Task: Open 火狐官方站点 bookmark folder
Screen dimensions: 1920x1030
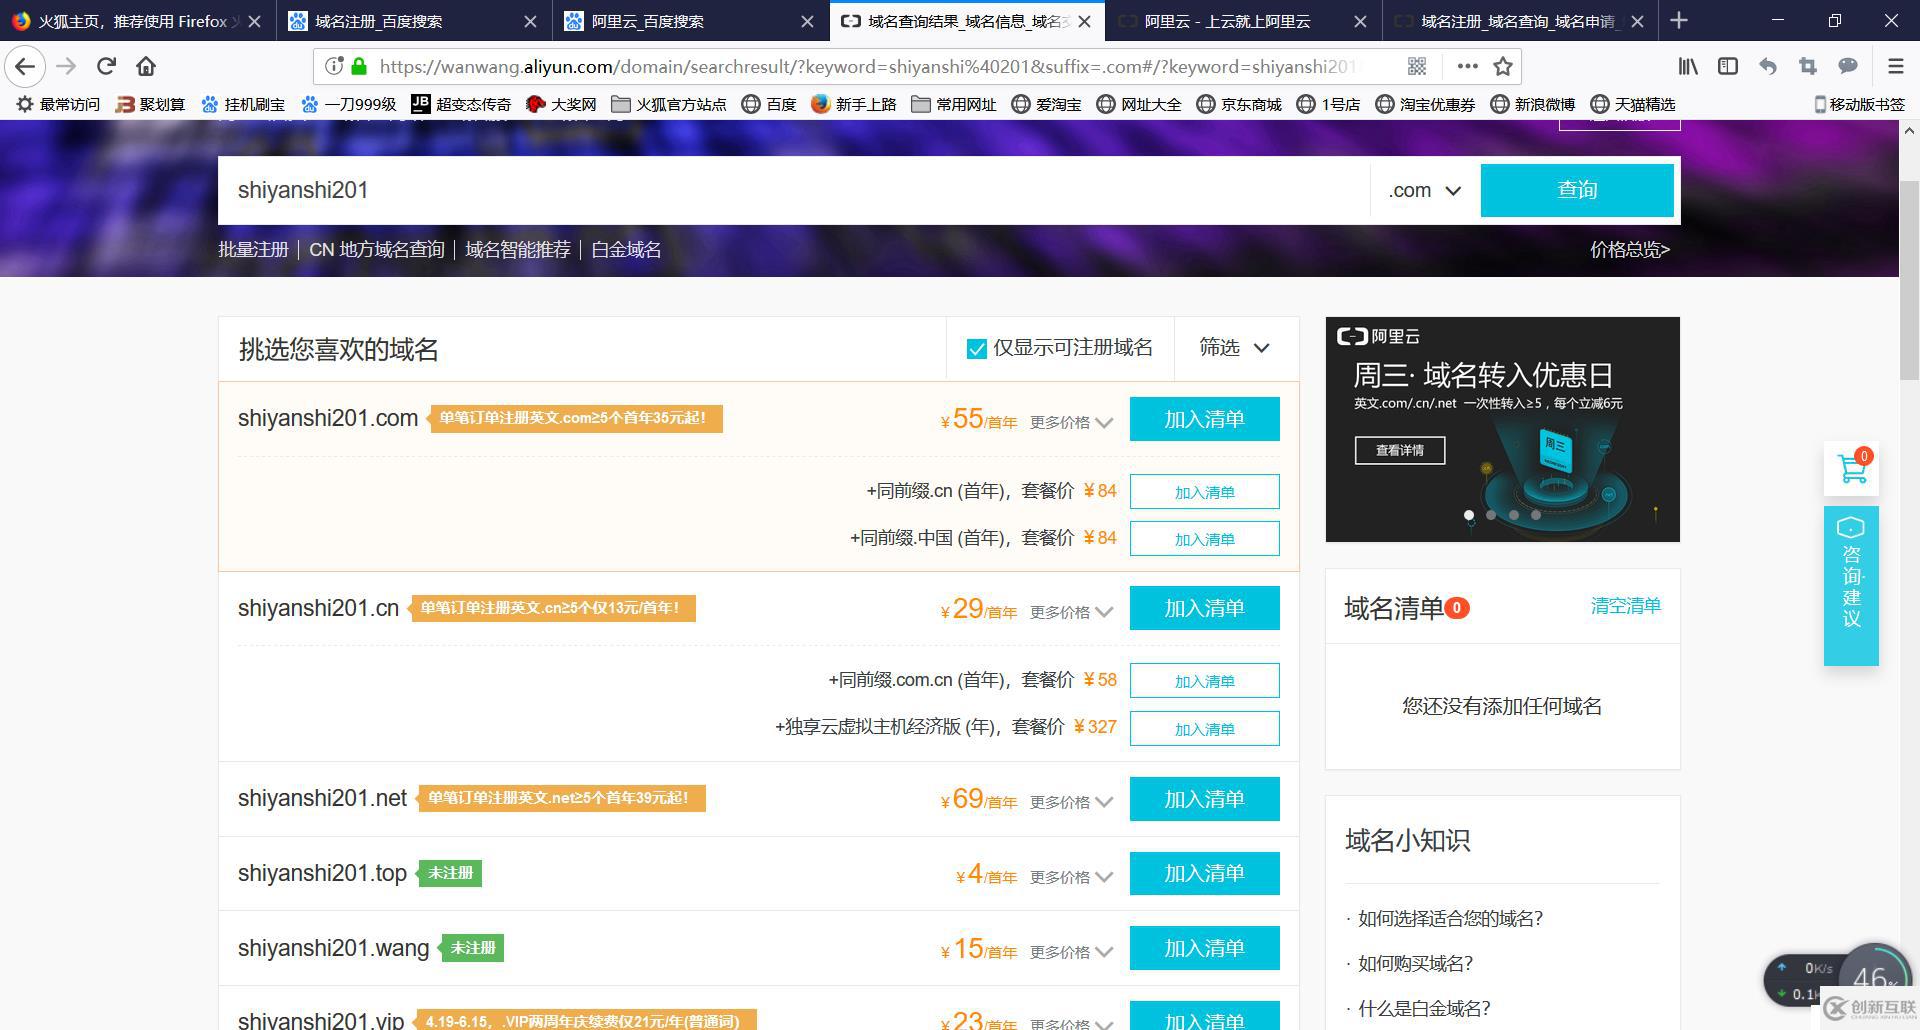Action: coord(669,104)
